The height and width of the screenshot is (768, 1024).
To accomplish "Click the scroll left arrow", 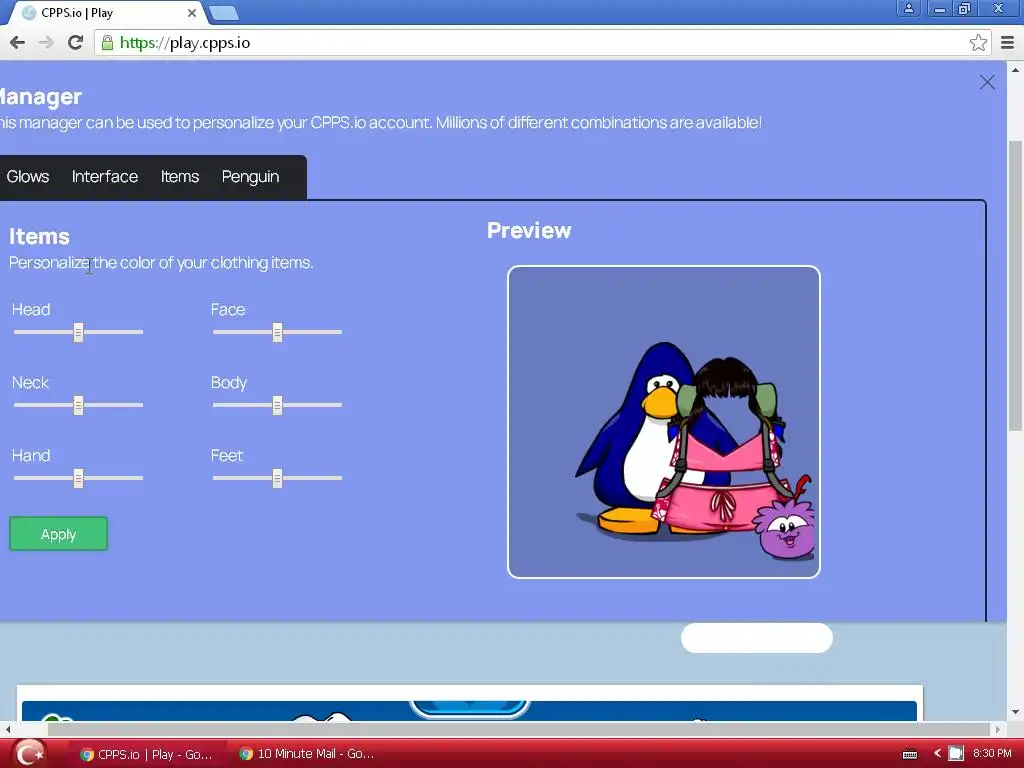I will click(x=7, y=729).
